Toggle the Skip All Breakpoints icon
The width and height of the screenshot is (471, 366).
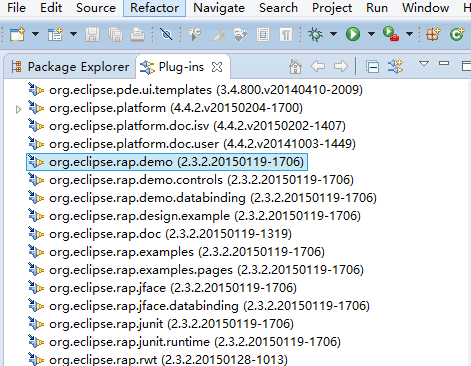point(166,34)
